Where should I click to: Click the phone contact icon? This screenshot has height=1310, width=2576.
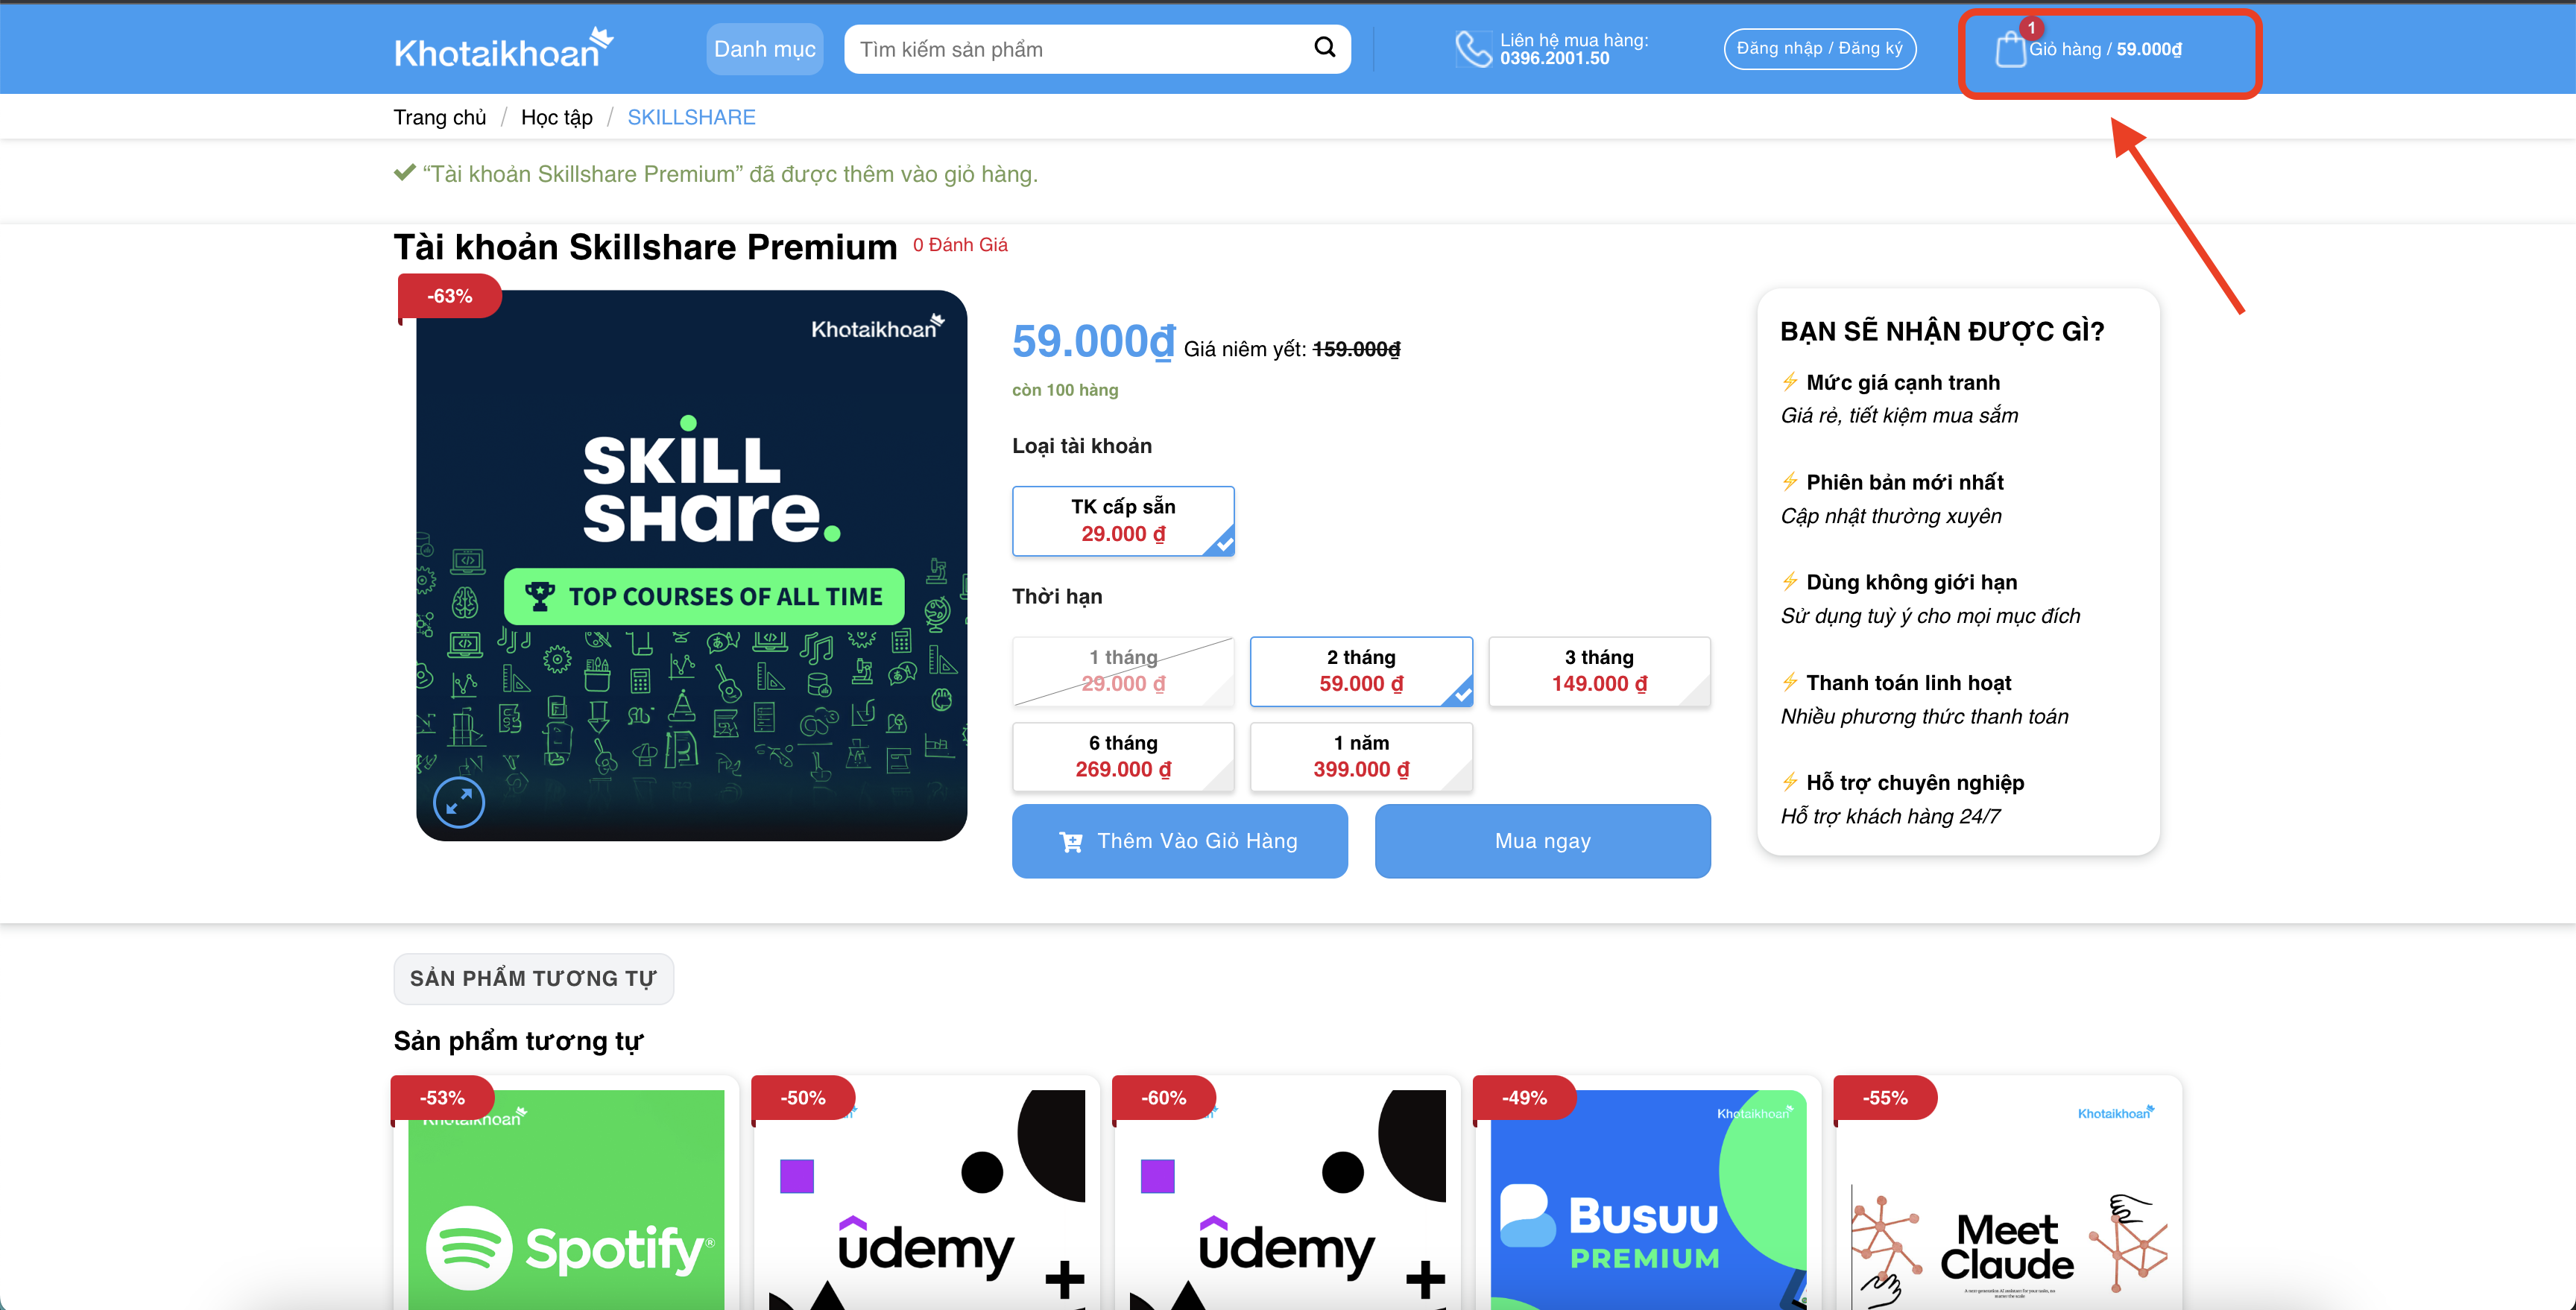(x=1472, y=49)
